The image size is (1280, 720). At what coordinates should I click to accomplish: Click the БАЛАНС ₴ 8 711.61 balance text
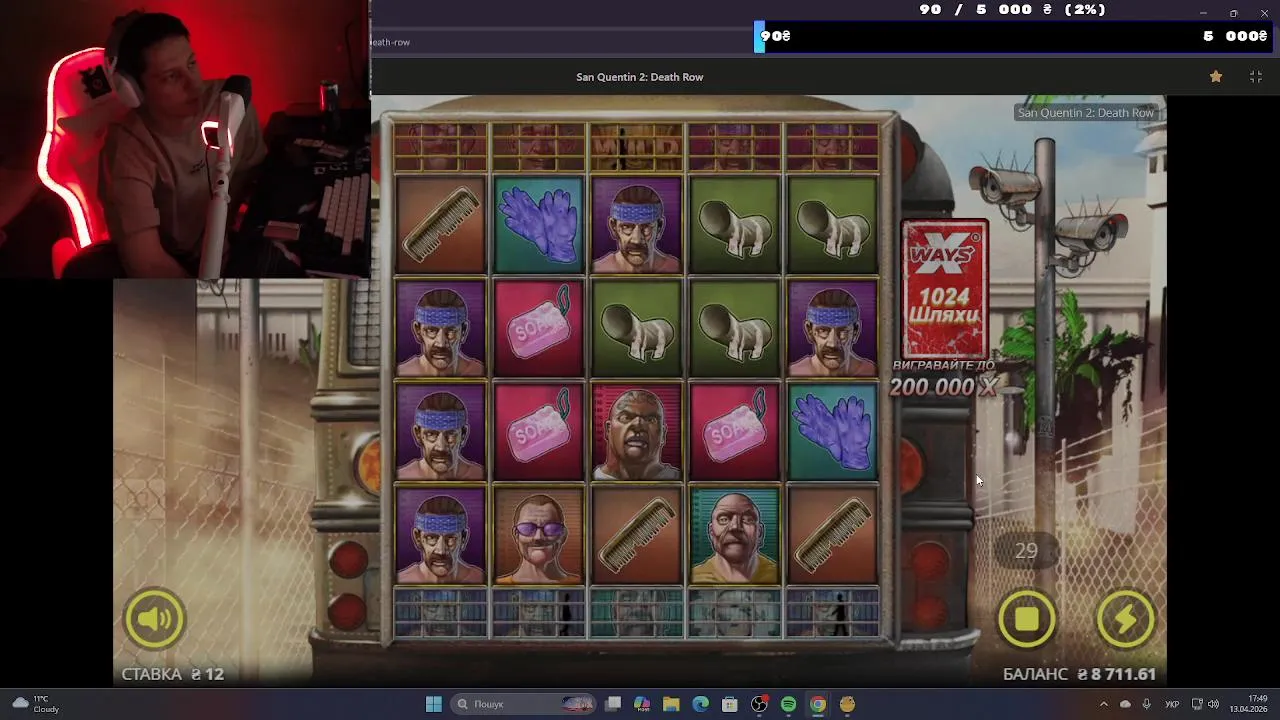coord(1079,674)
